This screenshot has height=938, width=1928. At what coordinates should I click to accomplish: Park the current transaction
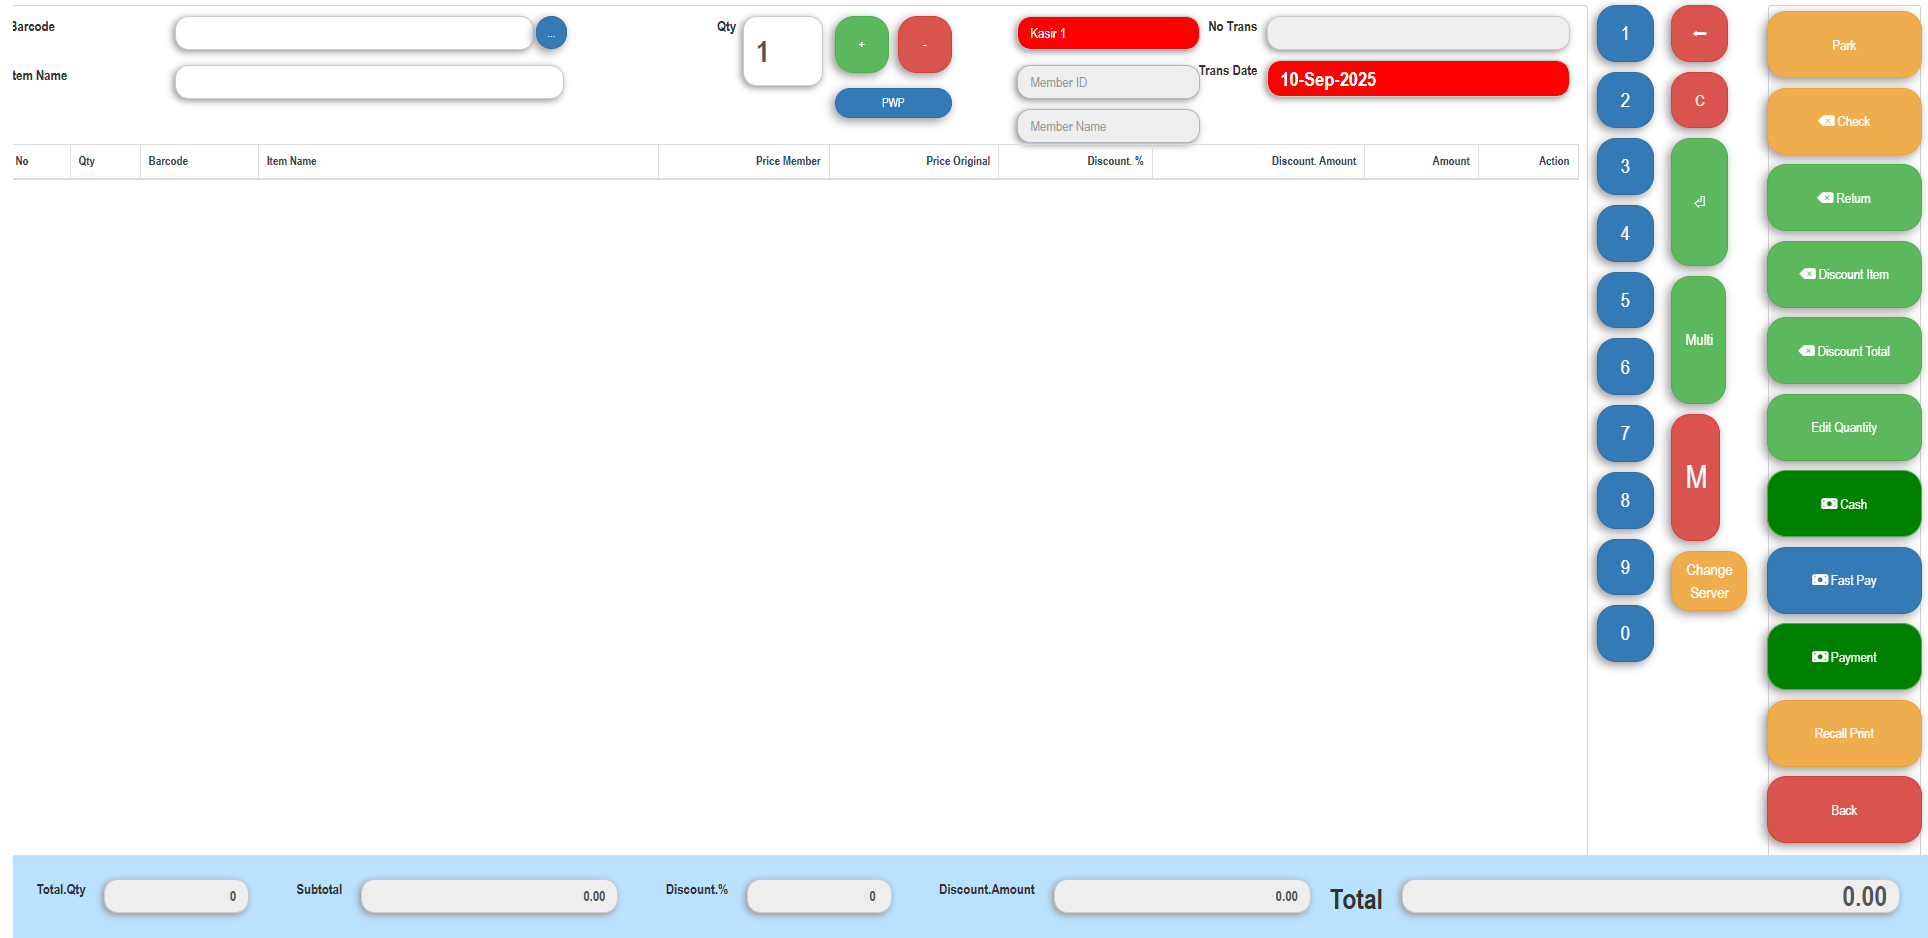1843,45
